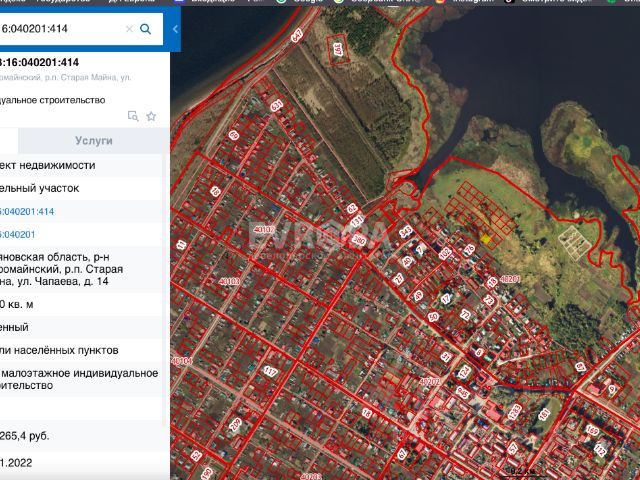Click map parcel label 32
Screen dimensions: 640x480
click(x=196, y=456)
